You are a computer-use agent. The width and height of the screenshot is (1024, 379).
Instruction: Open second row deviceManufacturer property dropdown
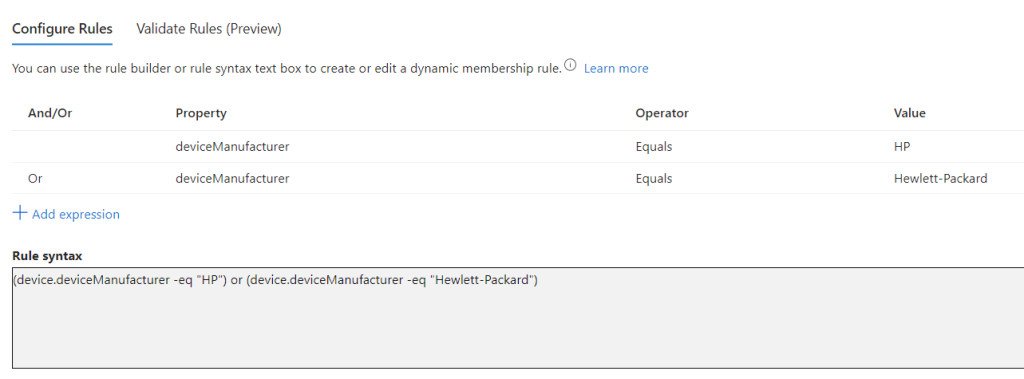coord(232,178)
